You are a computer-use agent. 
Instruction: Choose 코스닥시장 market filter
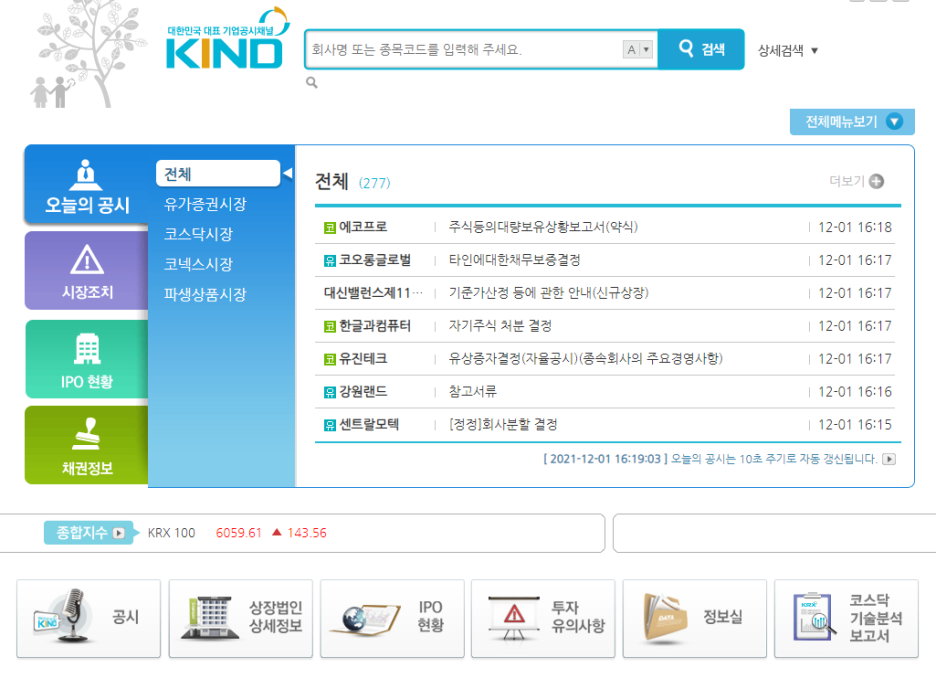[198, 234]
